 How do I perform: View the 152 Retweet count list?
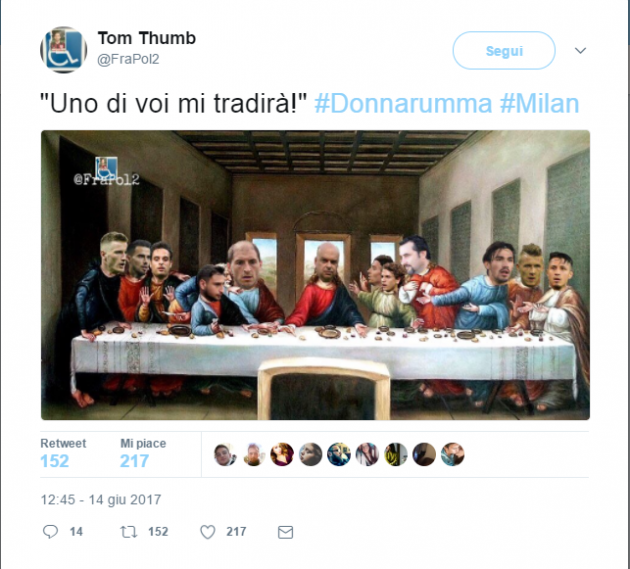tap(63, 454)
